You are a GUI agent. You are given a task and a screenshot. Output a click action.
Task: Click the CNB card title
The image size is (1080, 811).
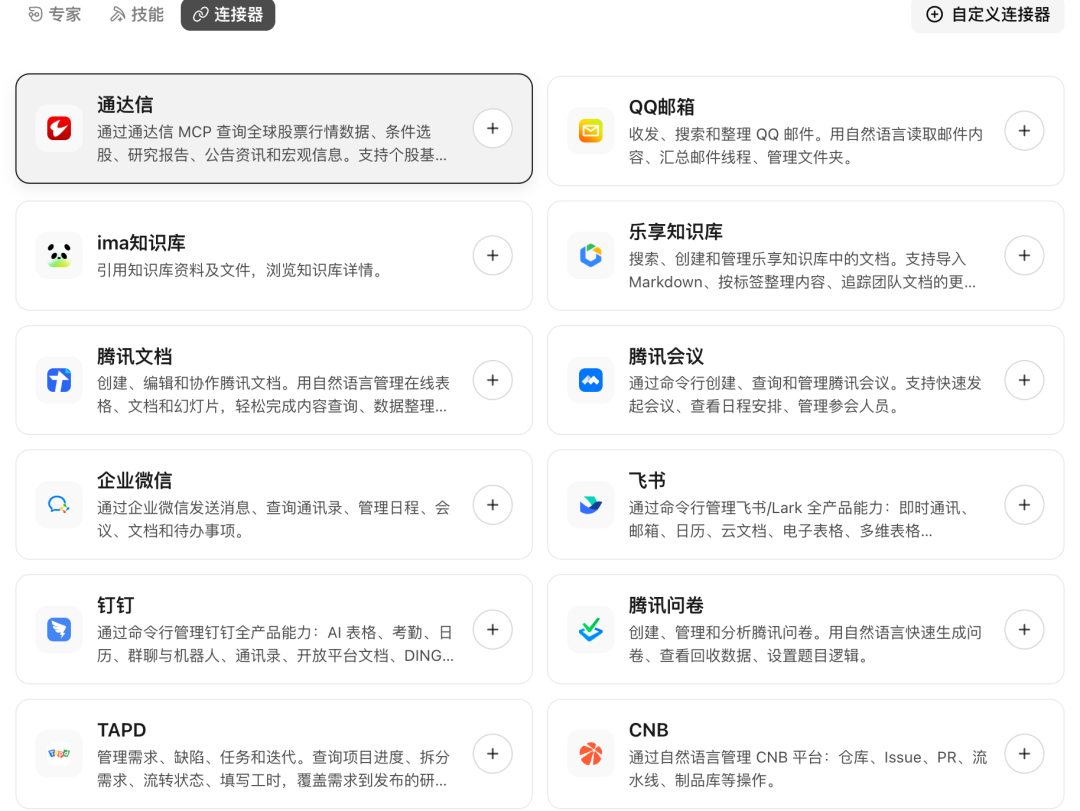[649, 730]
